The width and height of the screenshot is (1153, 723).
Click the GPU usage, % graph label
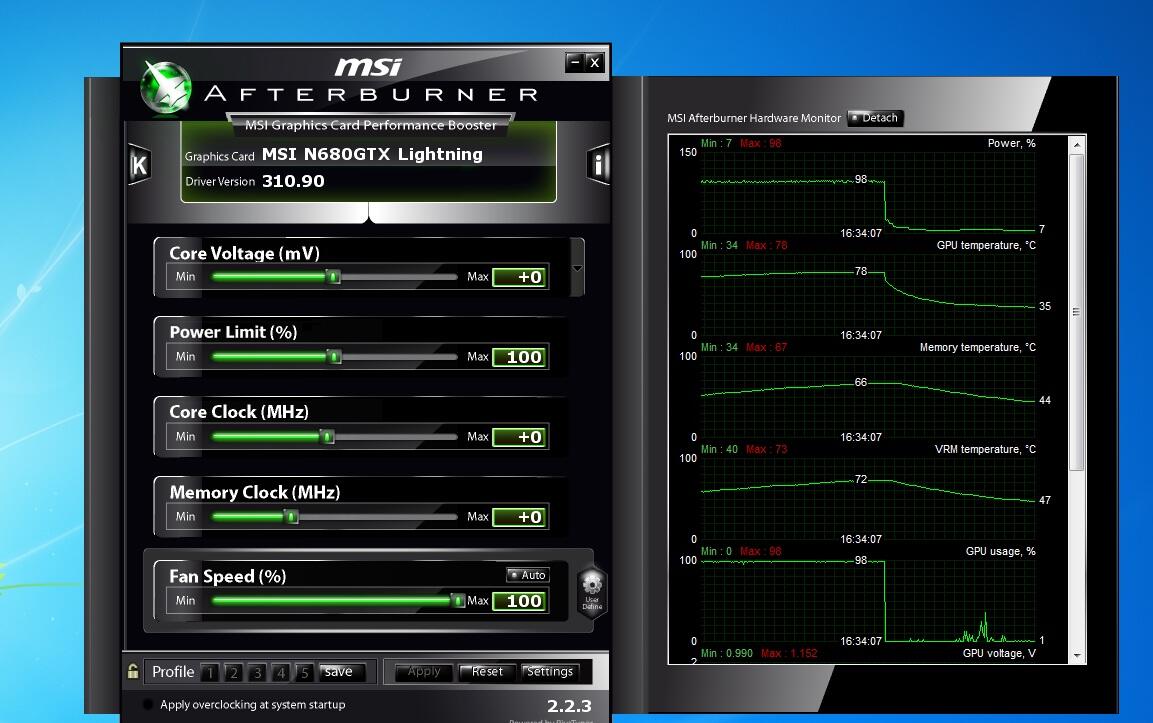pyautogui.click(x=1001, y=551)
